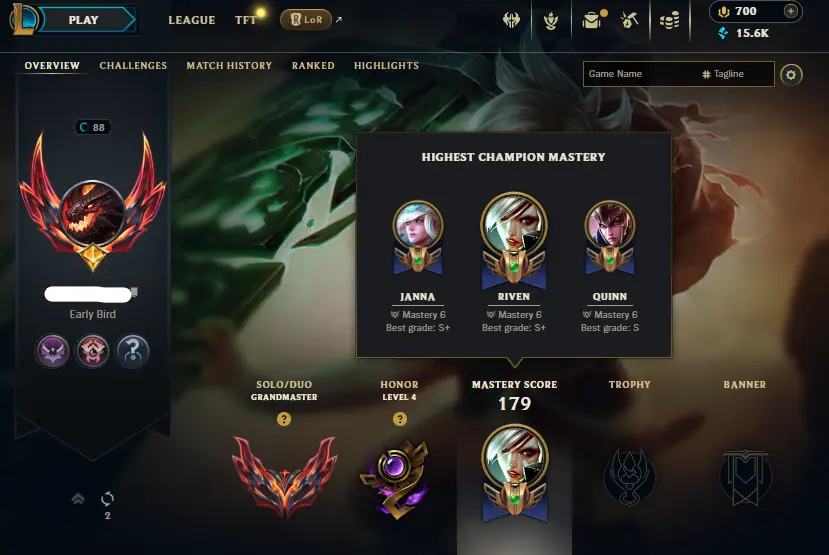829x555 pixels.
Task: Switch to the Challenges tab
Action: point(133,66)
